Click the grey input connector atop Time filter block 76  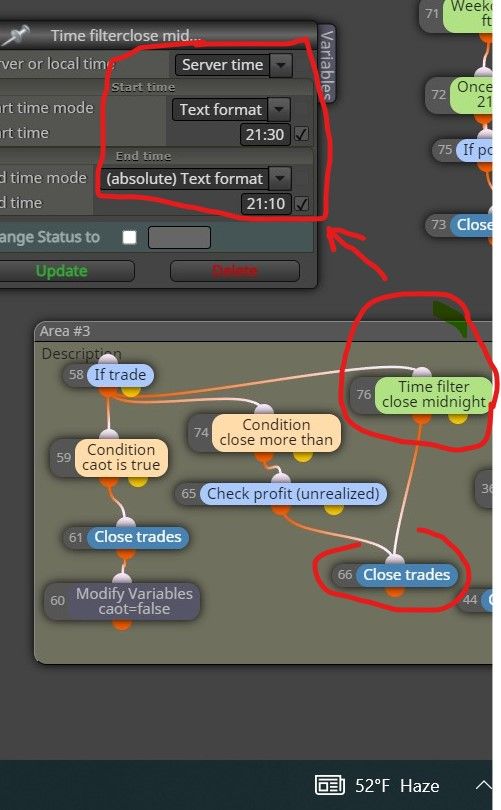421,373
